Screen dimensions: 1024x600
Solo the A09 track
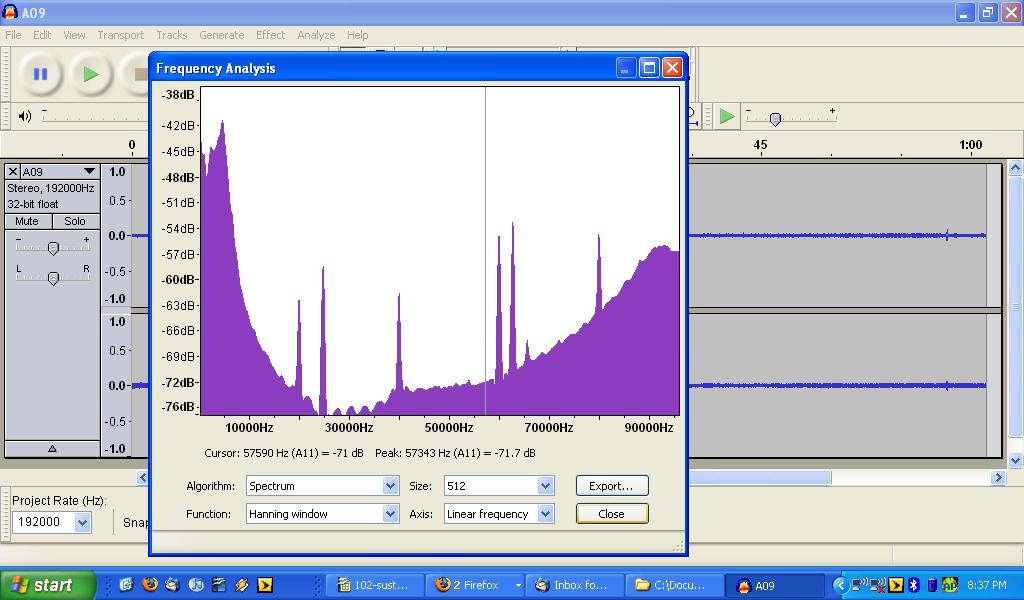click(x=75, y=221)
